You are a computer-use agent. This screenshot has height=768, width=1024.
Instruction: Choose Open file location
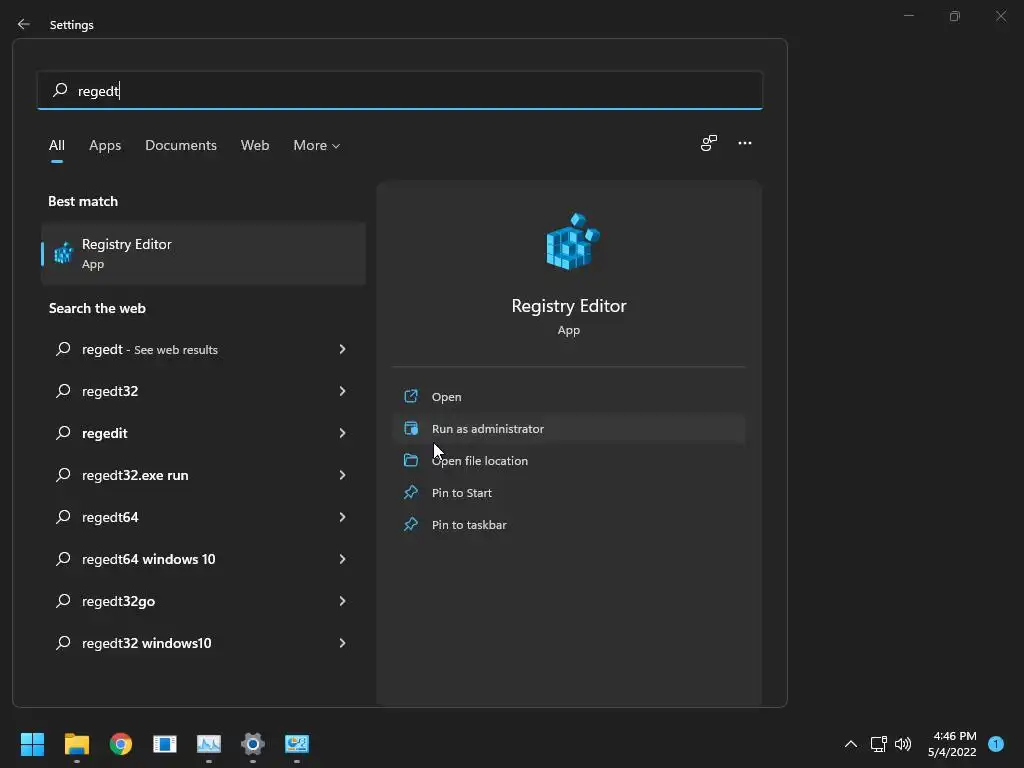569,460
